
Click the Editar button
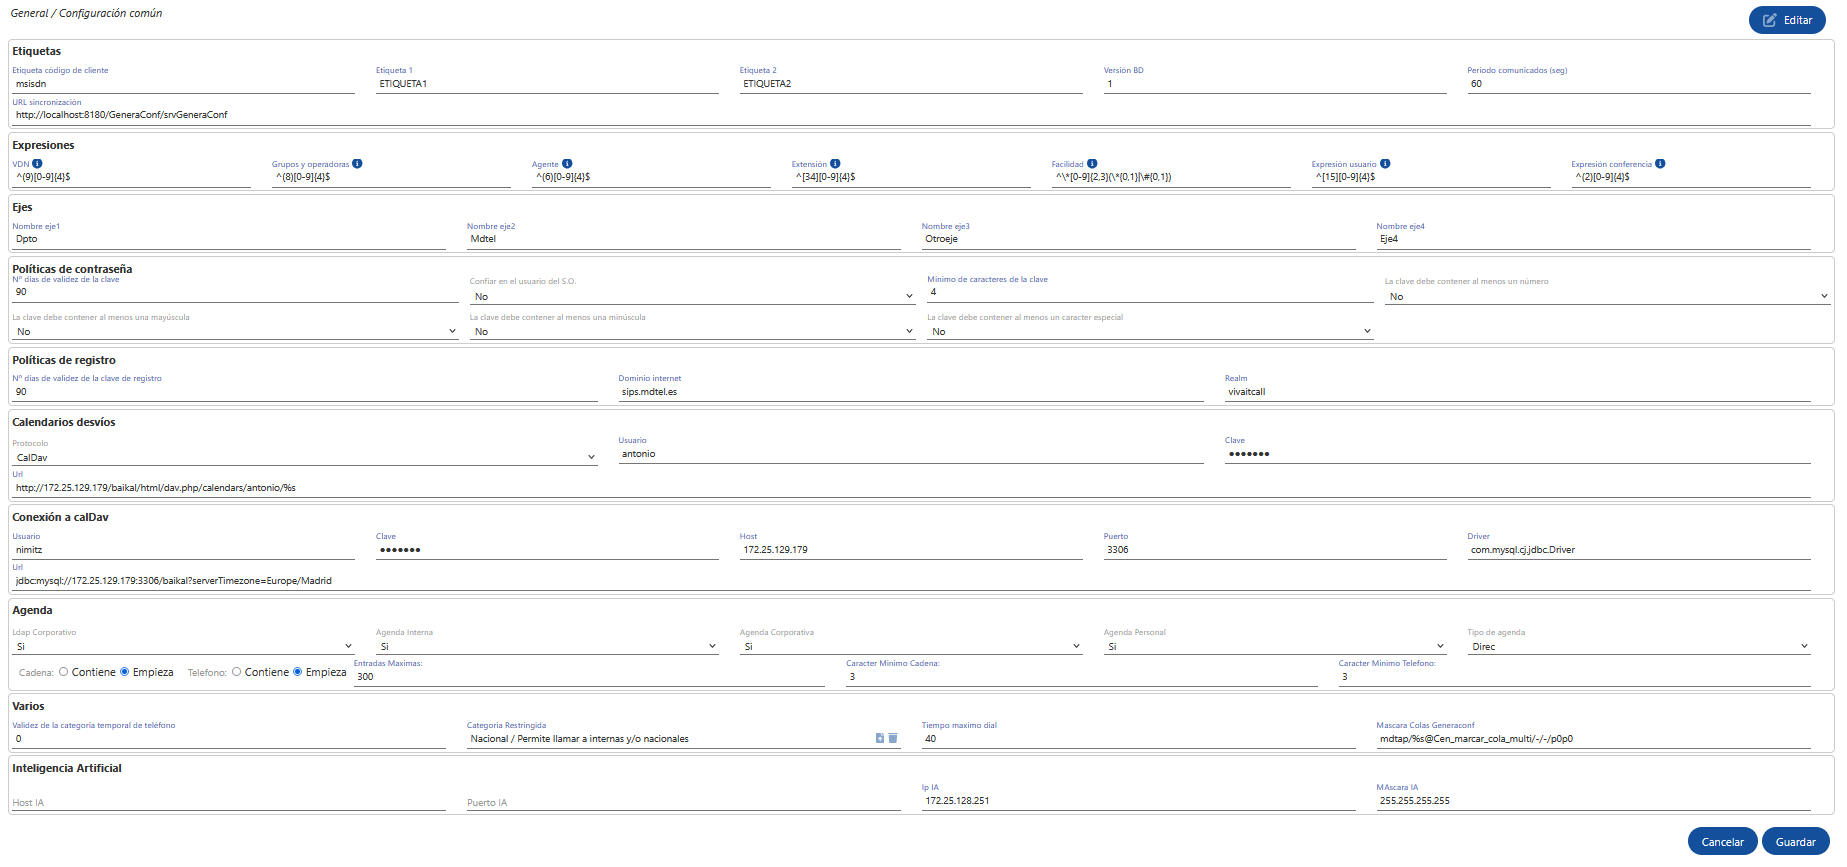click(x=1787, y=20)
